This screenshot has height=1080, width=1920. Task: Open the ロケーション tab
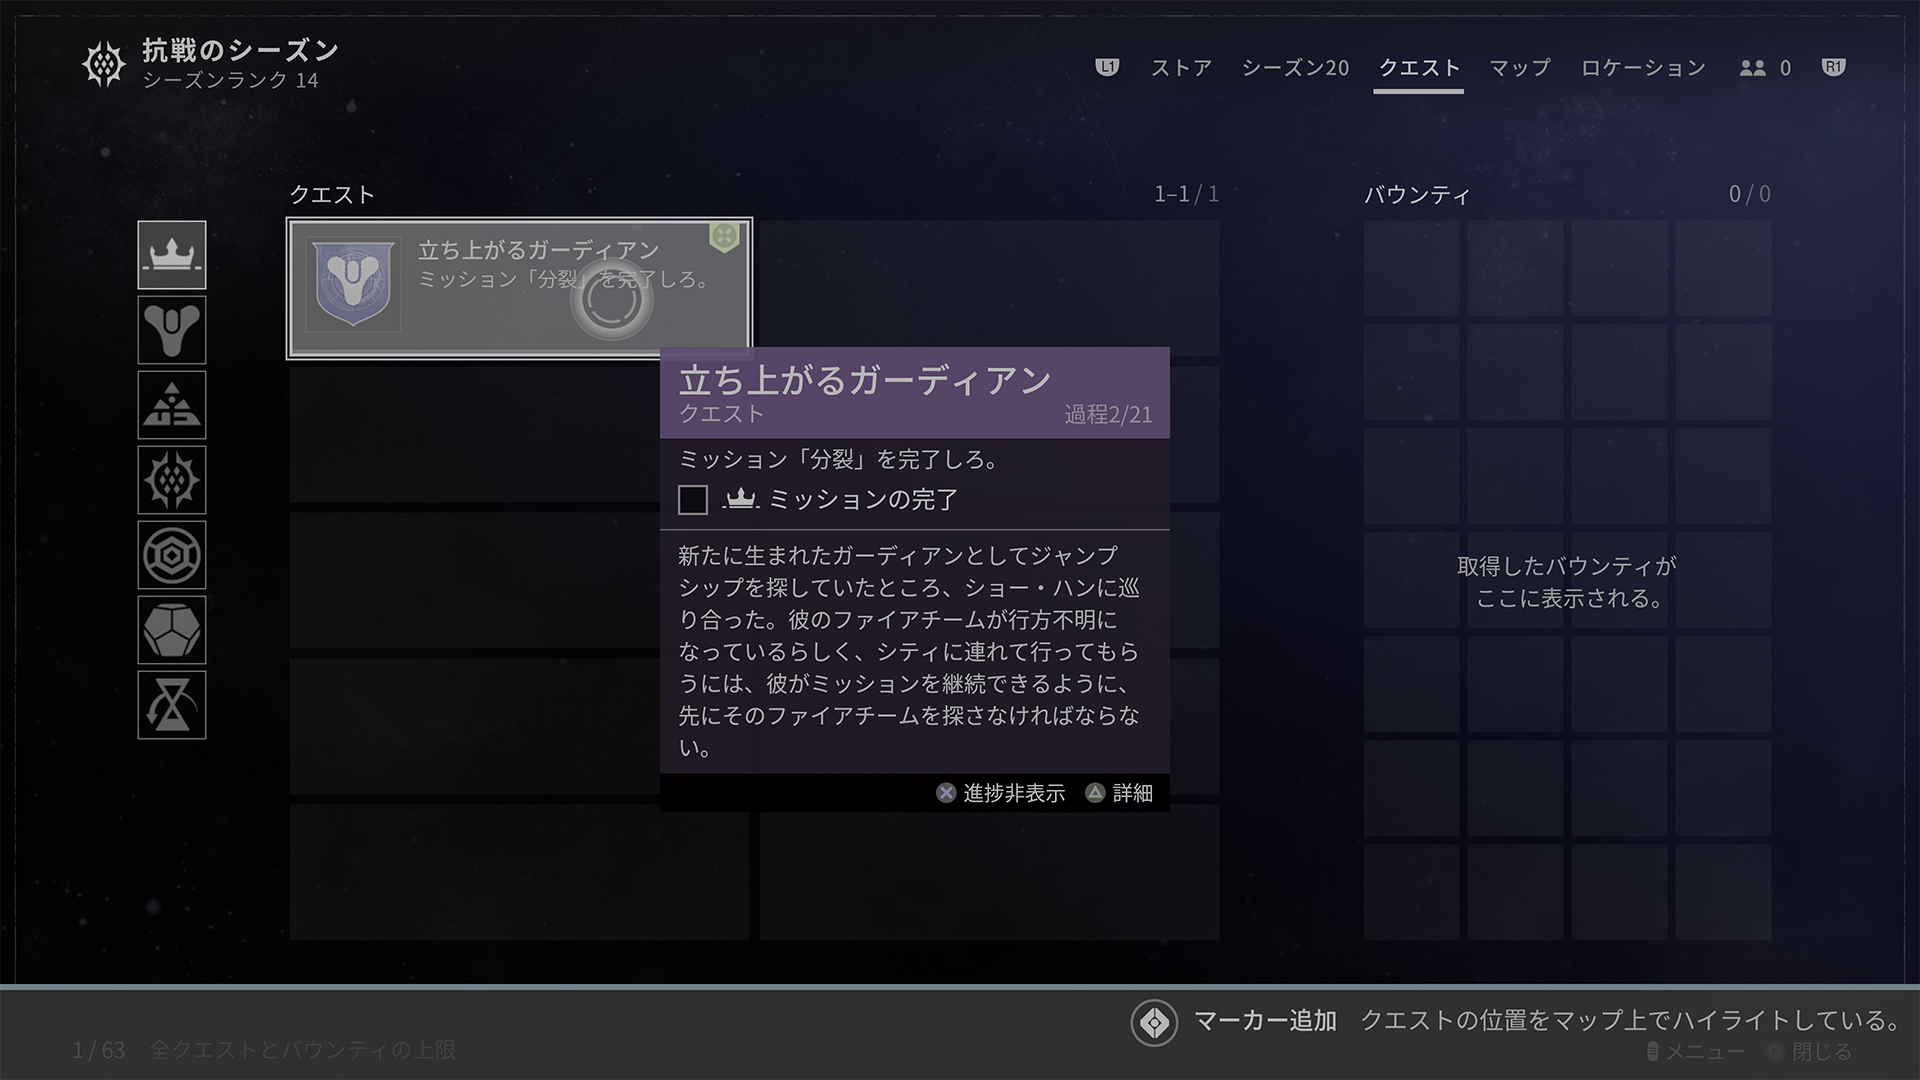click(1643, 68)
